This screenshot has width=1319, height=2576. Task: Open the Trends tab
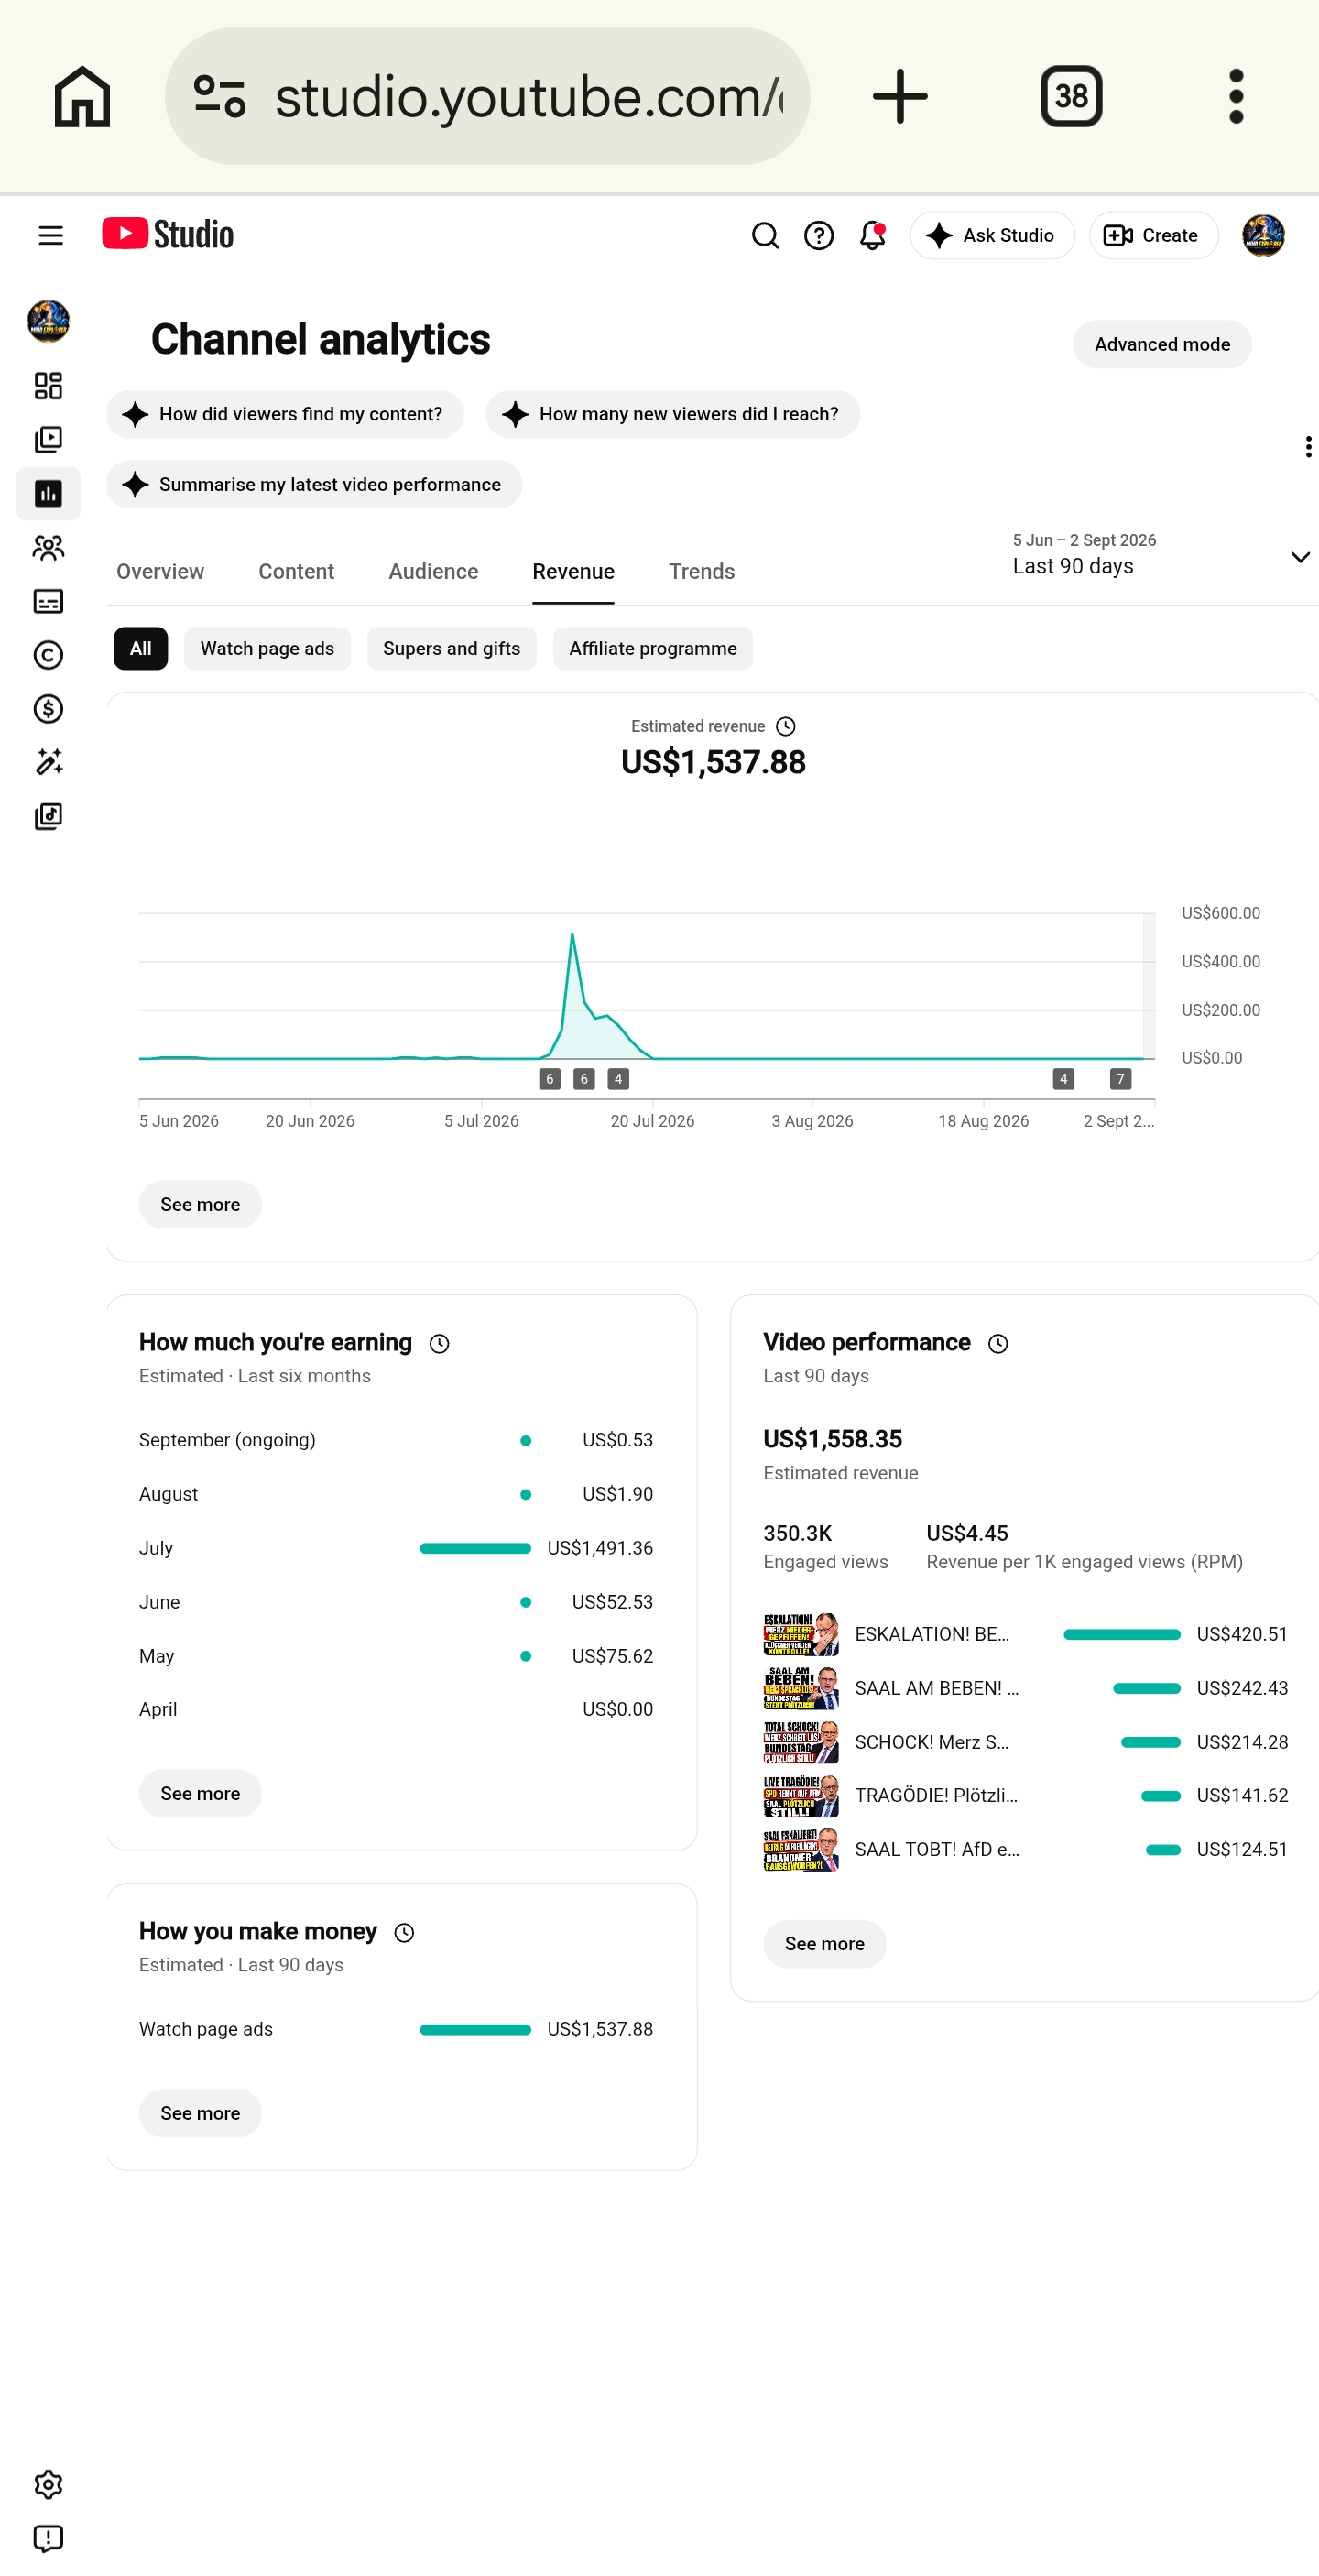(x=702, y=571)
